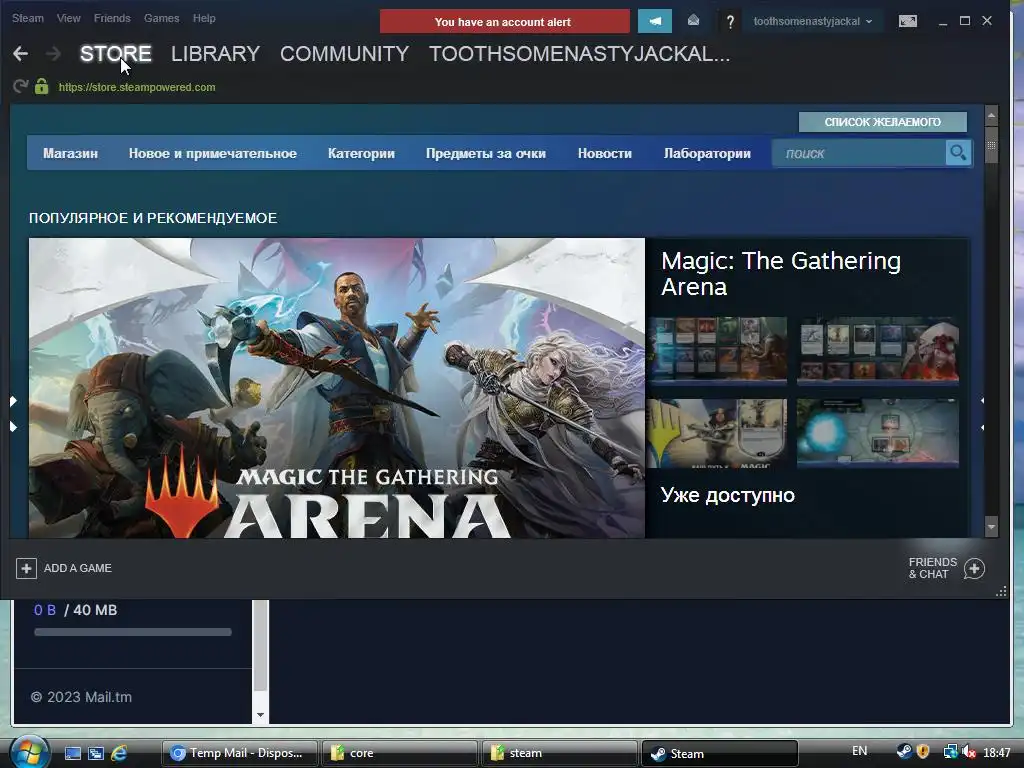Screen dimensions: 1024x768
Task: Click the EN language indicator
Action: coord(859,751)
